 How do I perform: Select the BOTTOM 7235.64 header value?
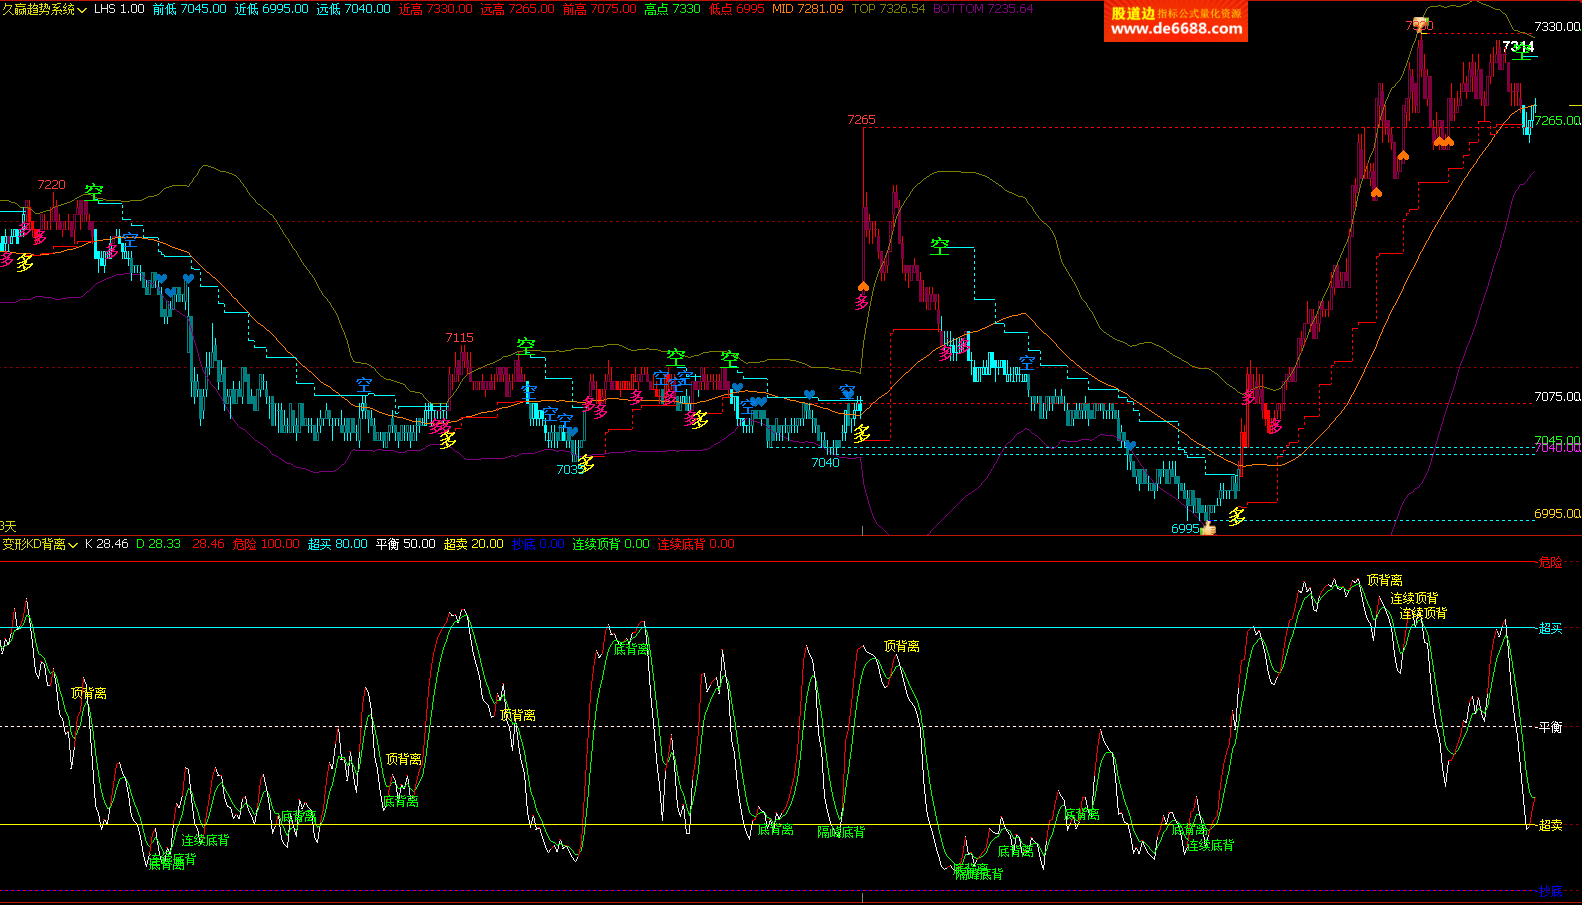click(983, 9)
